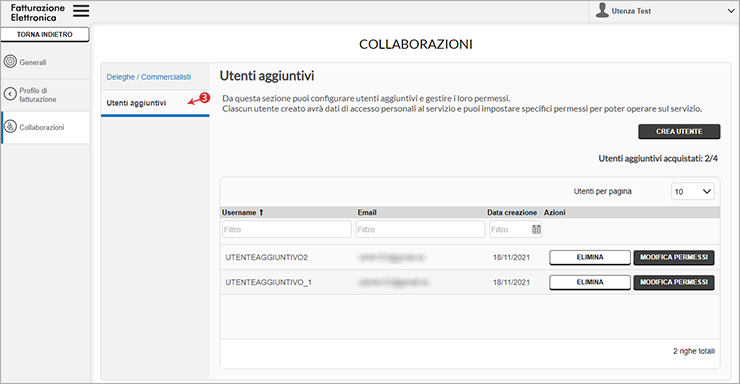Focus the Username filter field
Screen dimensions: 740x384
(x=286, y=230)
